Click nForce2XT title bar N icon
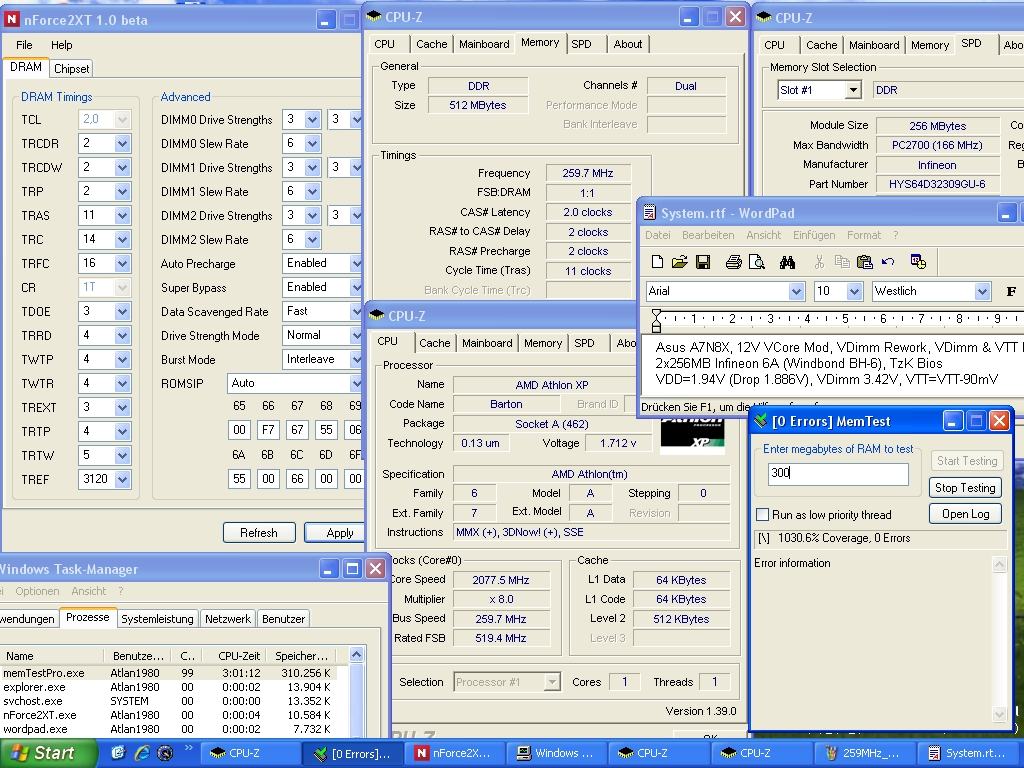The height and width of the screenshot is (768, 1024). [12, 20]
